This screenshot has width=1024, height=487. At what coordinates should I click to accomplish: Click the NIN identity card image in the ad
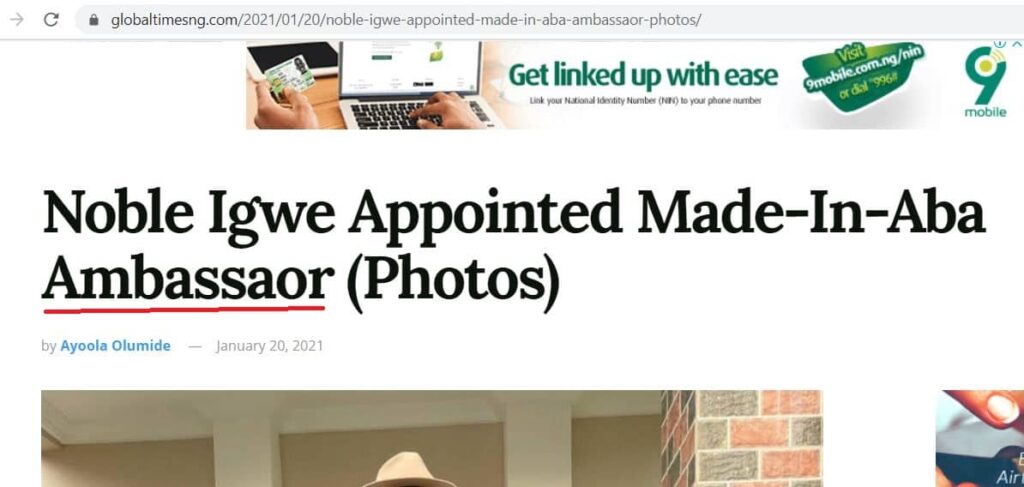pyautogui.click(x=289, y=75)
